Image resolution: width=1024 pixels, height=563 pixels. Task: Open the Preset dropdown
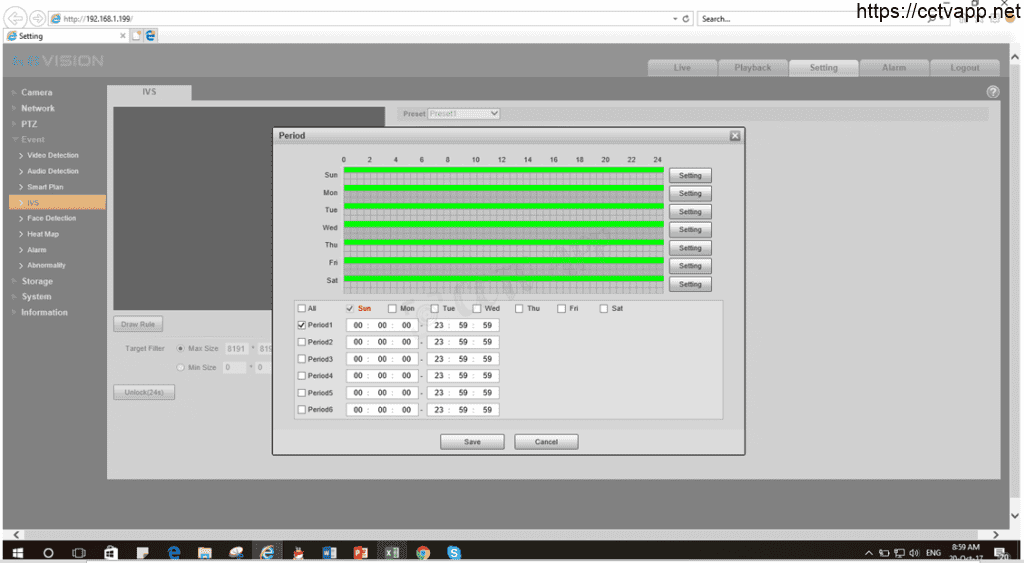pos(464,114)
